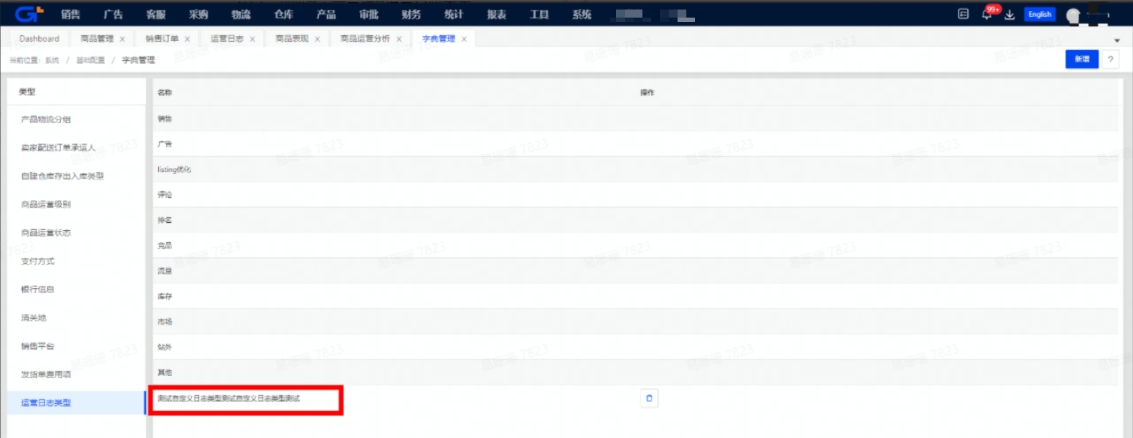Click the 操作 column header
Image resolution: width=1133 pixels, height=438 pixels.
[647, 93]
